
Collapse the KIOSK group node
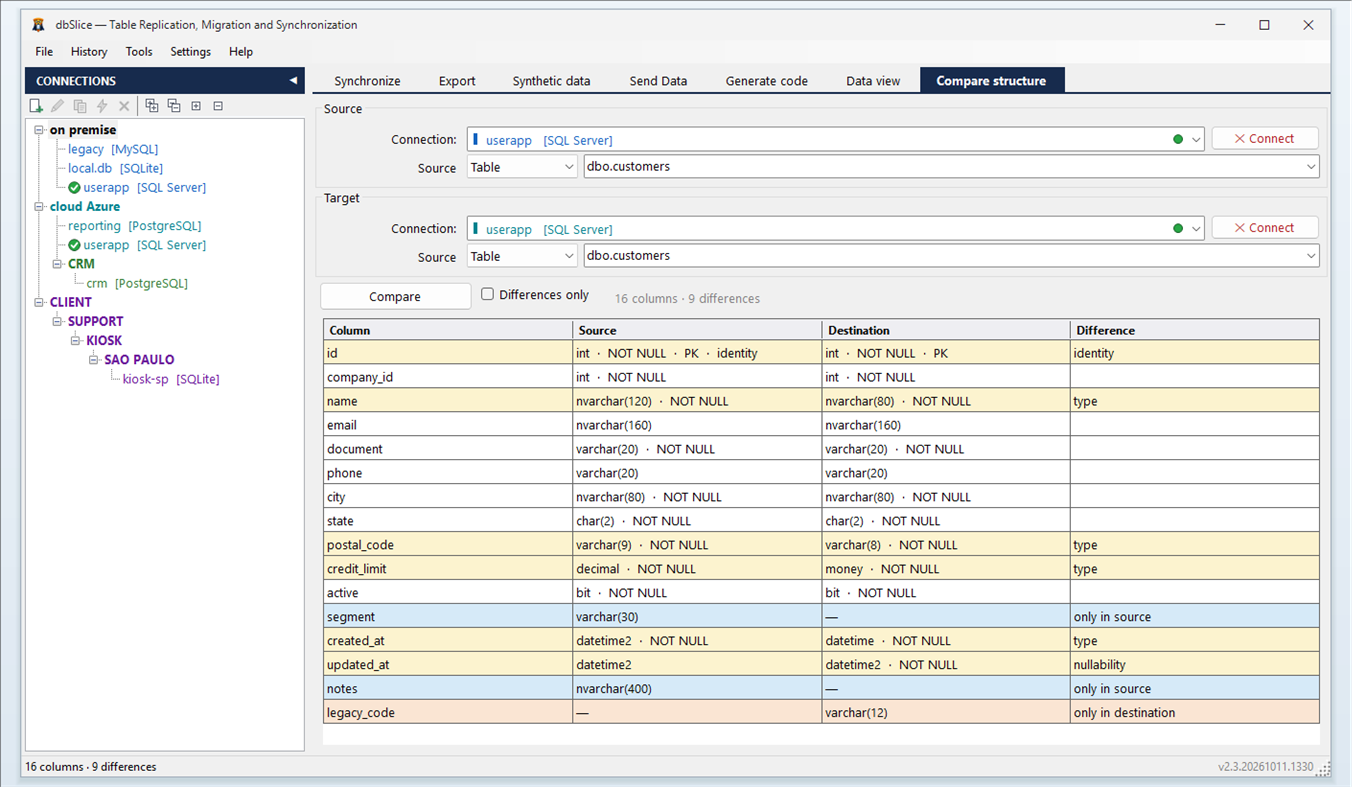(x=76, y=341)
